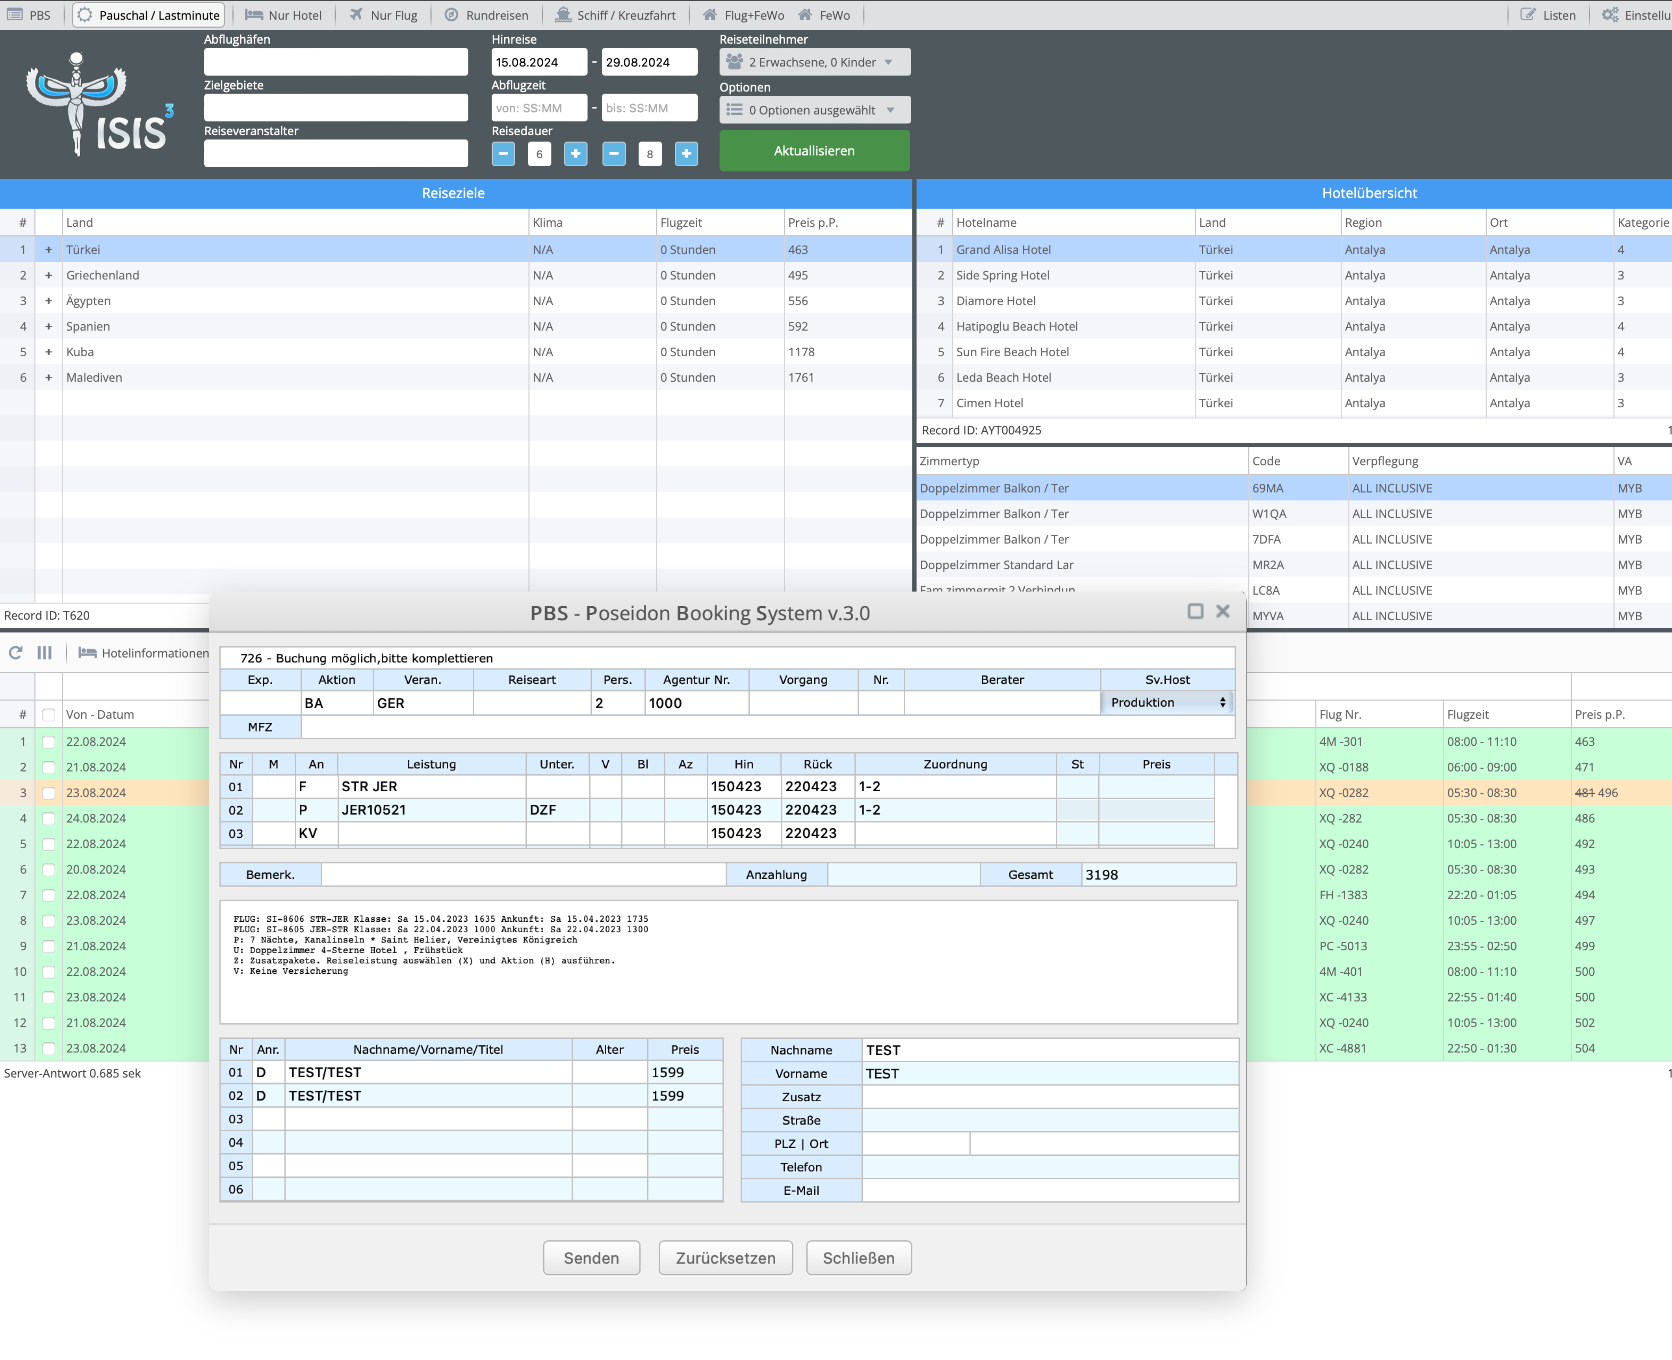This screenshot has width=1672, height=1360.
Task: Expand the Griechenland destination row
Action: [x=48, y=275]
